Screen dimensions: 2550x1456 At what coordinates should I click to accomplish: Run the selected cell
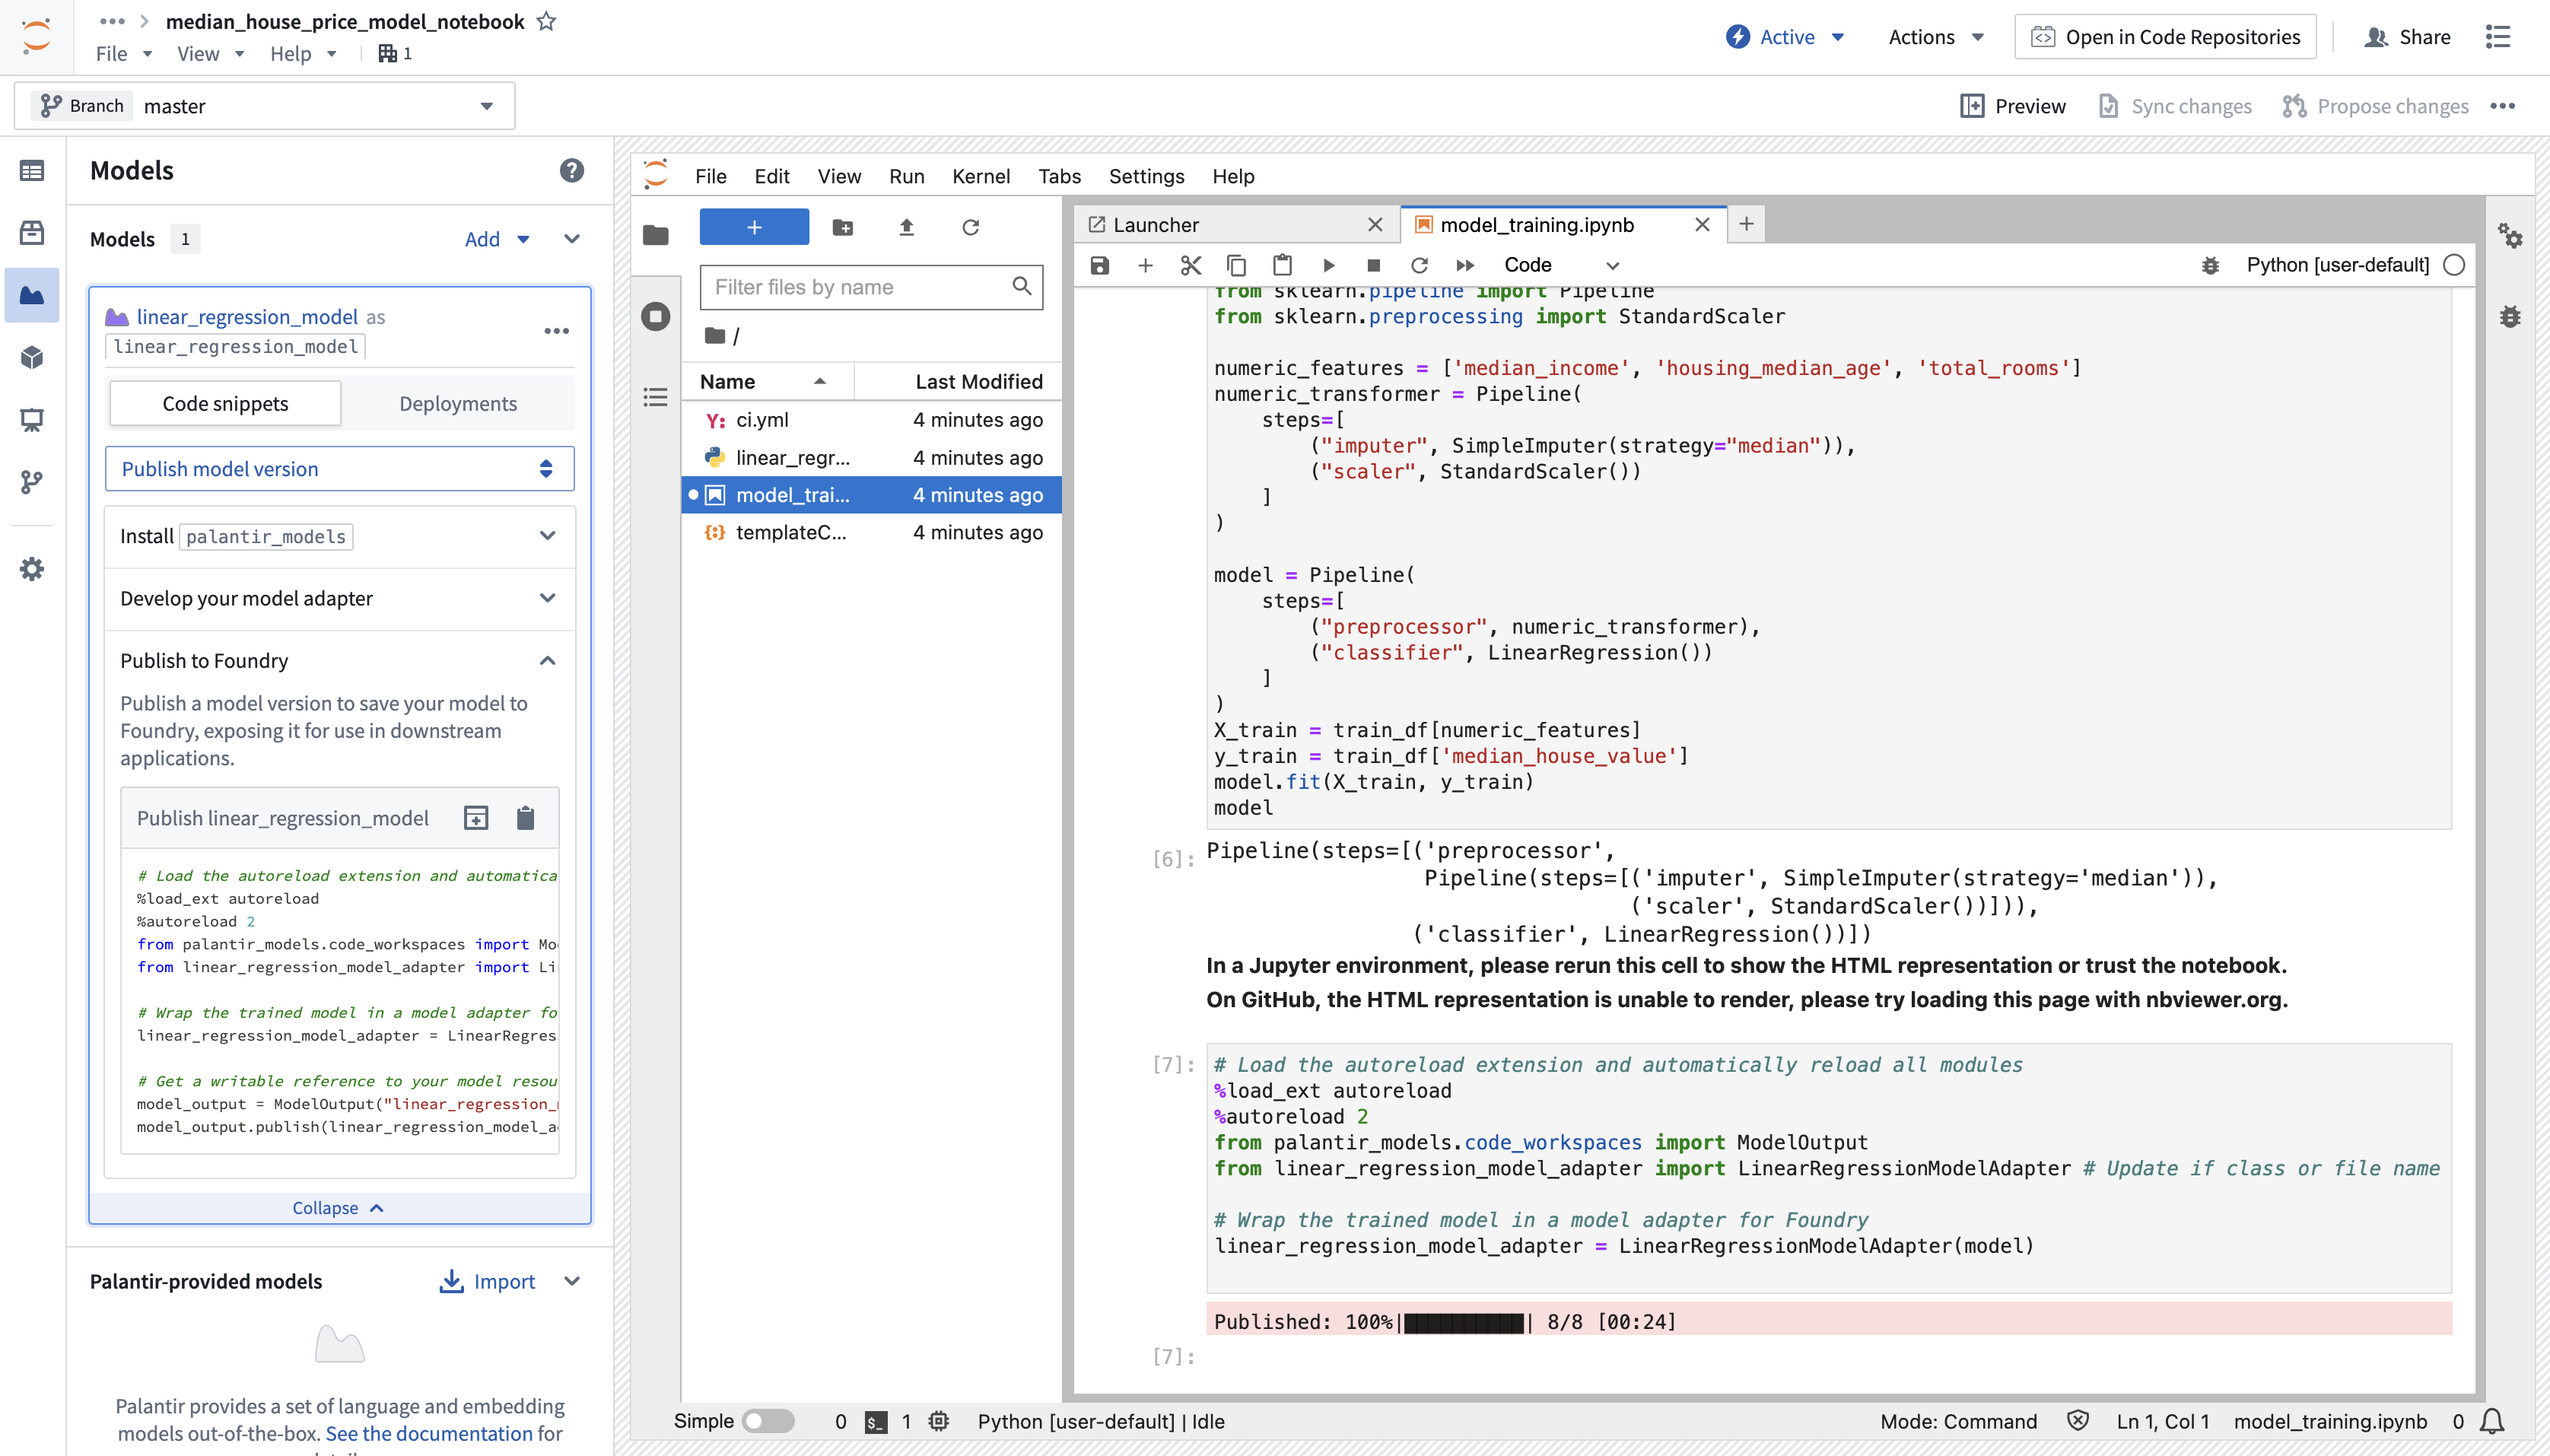click(x=1328, y=265)
